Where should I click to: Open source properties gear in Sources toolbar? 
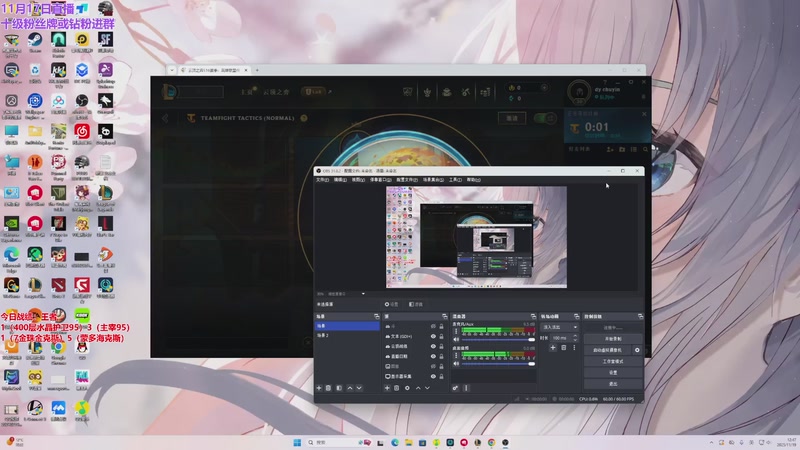tap(407, 388)
